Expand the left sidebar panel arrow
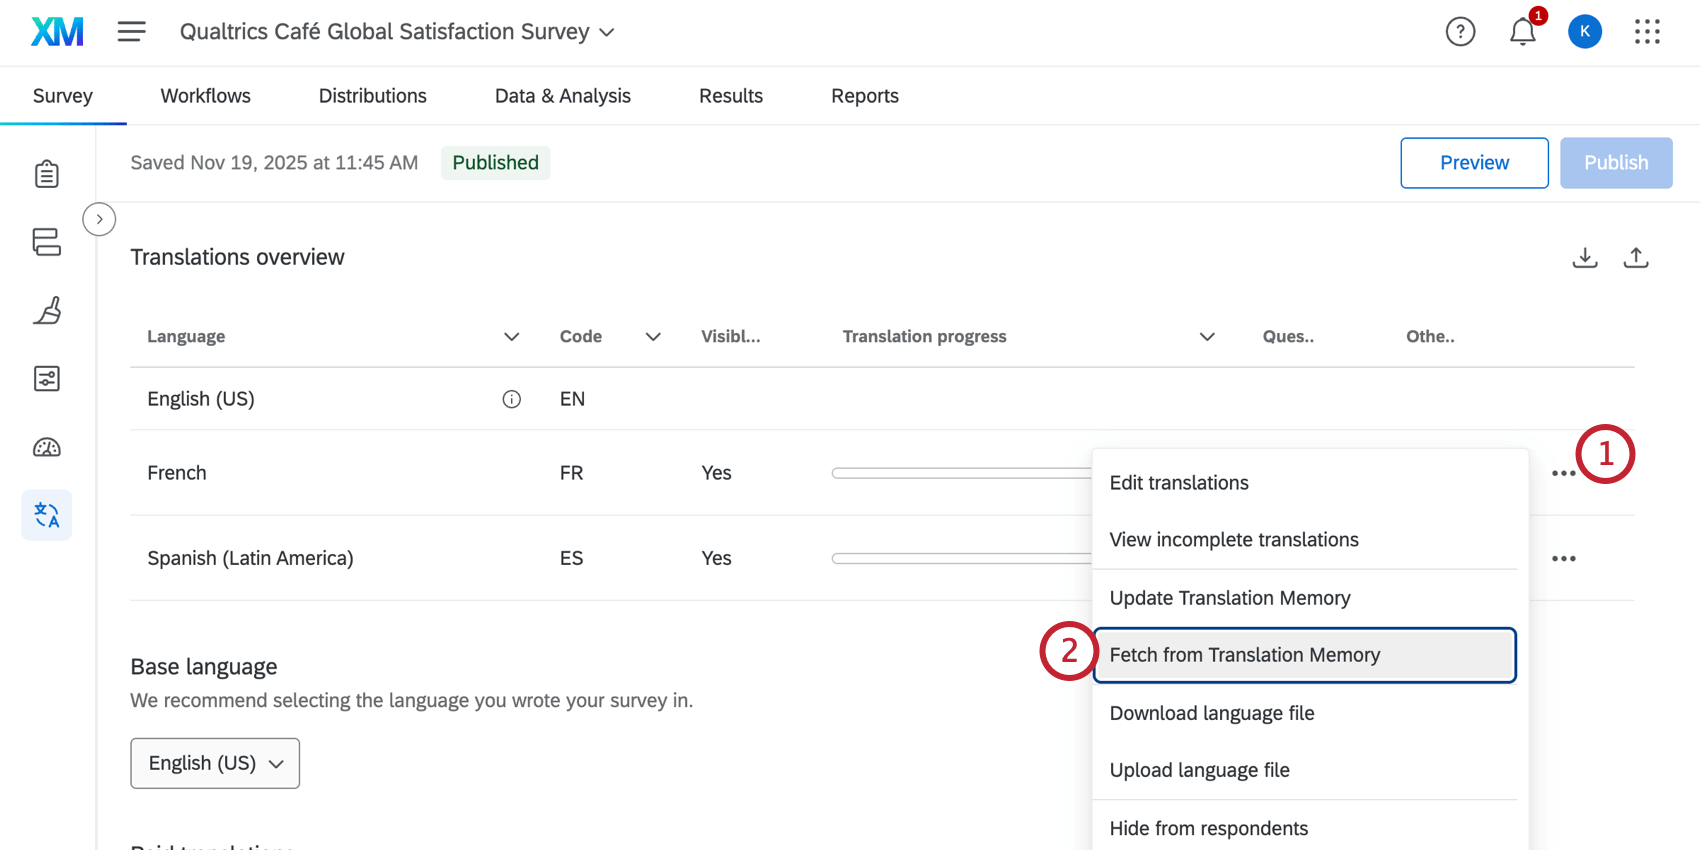Viewport: 1700px width, 850px height. (99, 219)
